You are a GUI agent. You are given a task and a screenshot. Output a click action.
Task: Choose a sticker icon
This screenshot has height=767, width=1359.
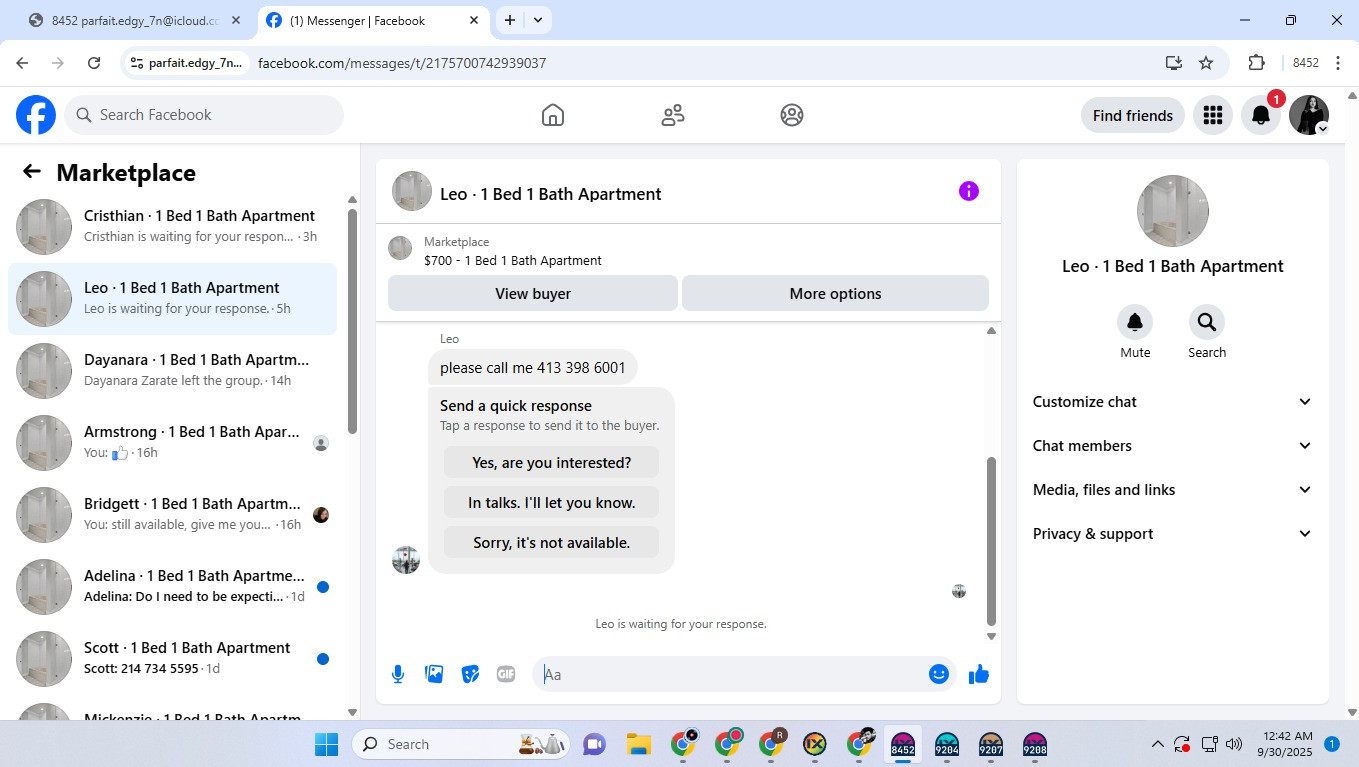[x=470, y=674]
